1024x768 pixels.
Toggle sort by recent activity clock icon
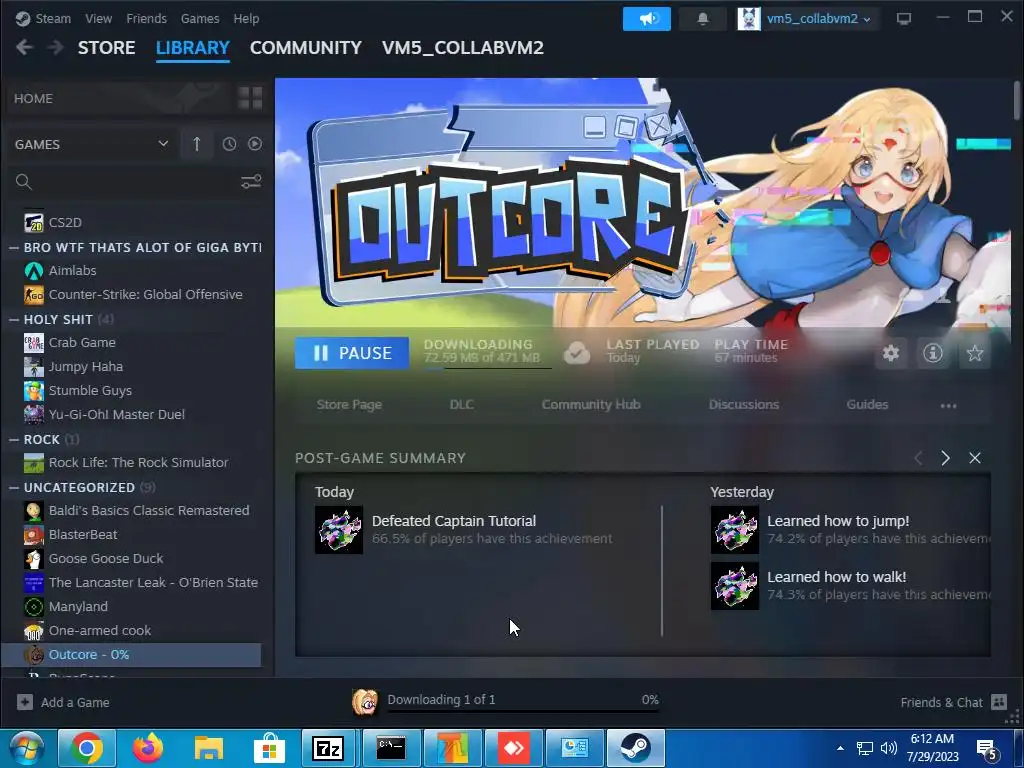coord(229,144)
